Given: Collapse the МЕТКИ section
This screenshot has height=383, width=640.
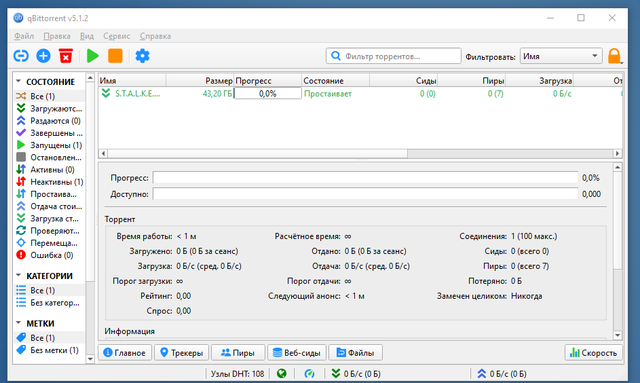Looking at the screenshot, I should coord(19,323).
